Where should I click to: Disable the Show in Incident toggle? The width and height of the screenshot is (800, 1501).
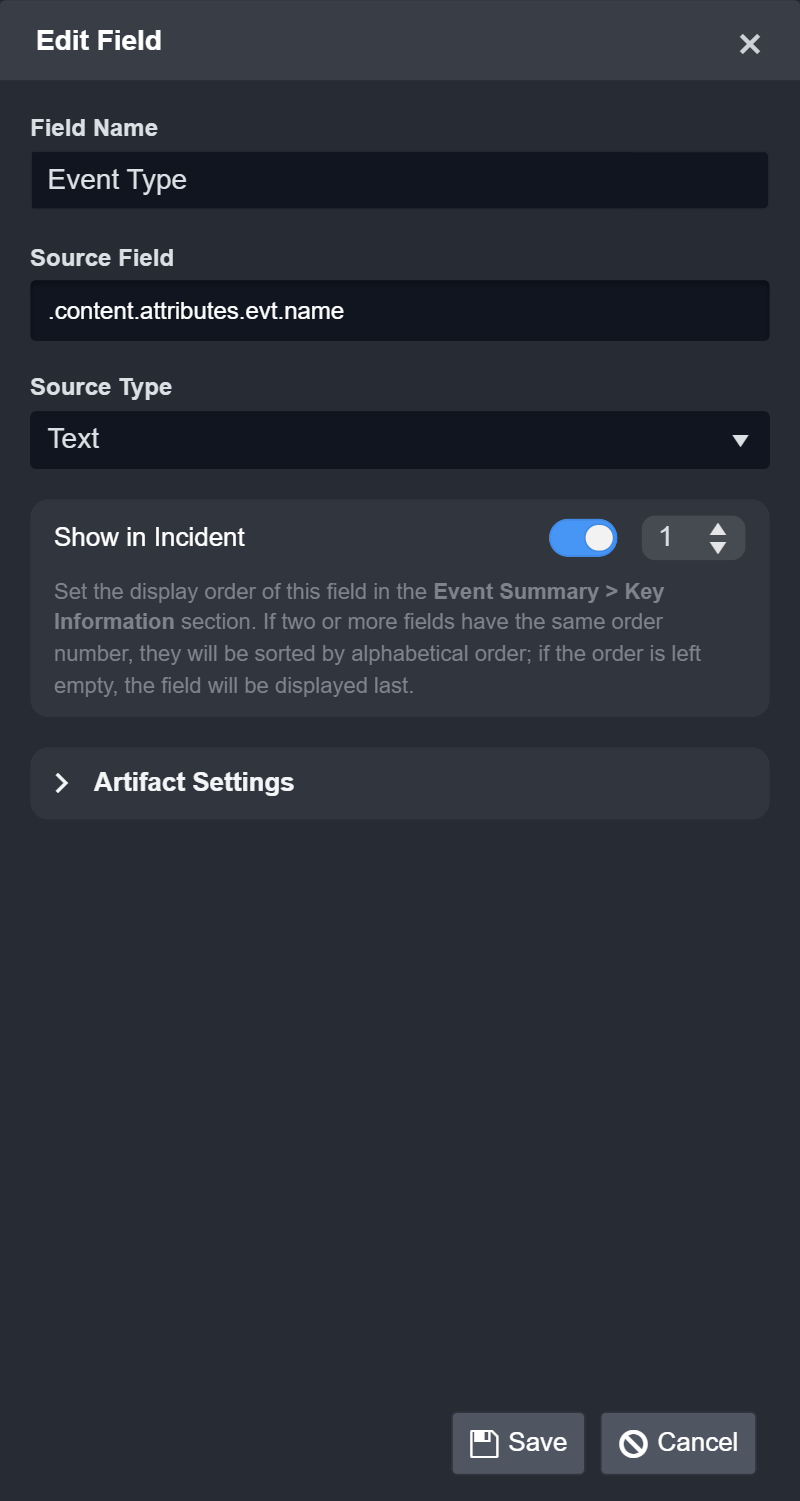click(583, 538)
